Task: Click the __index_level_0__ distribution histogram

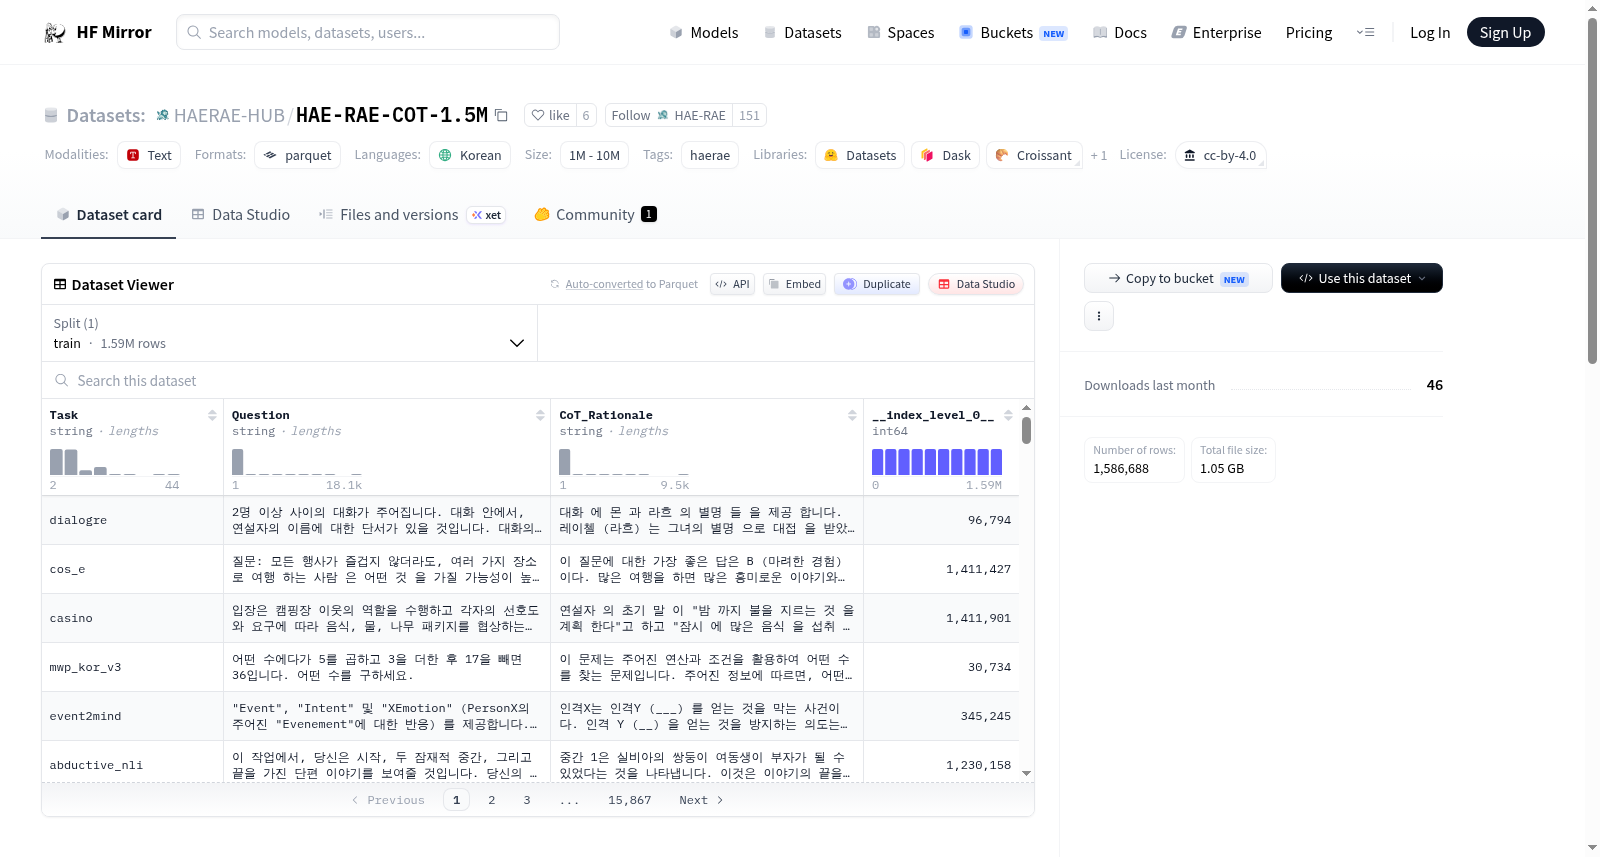Action: 937,461
